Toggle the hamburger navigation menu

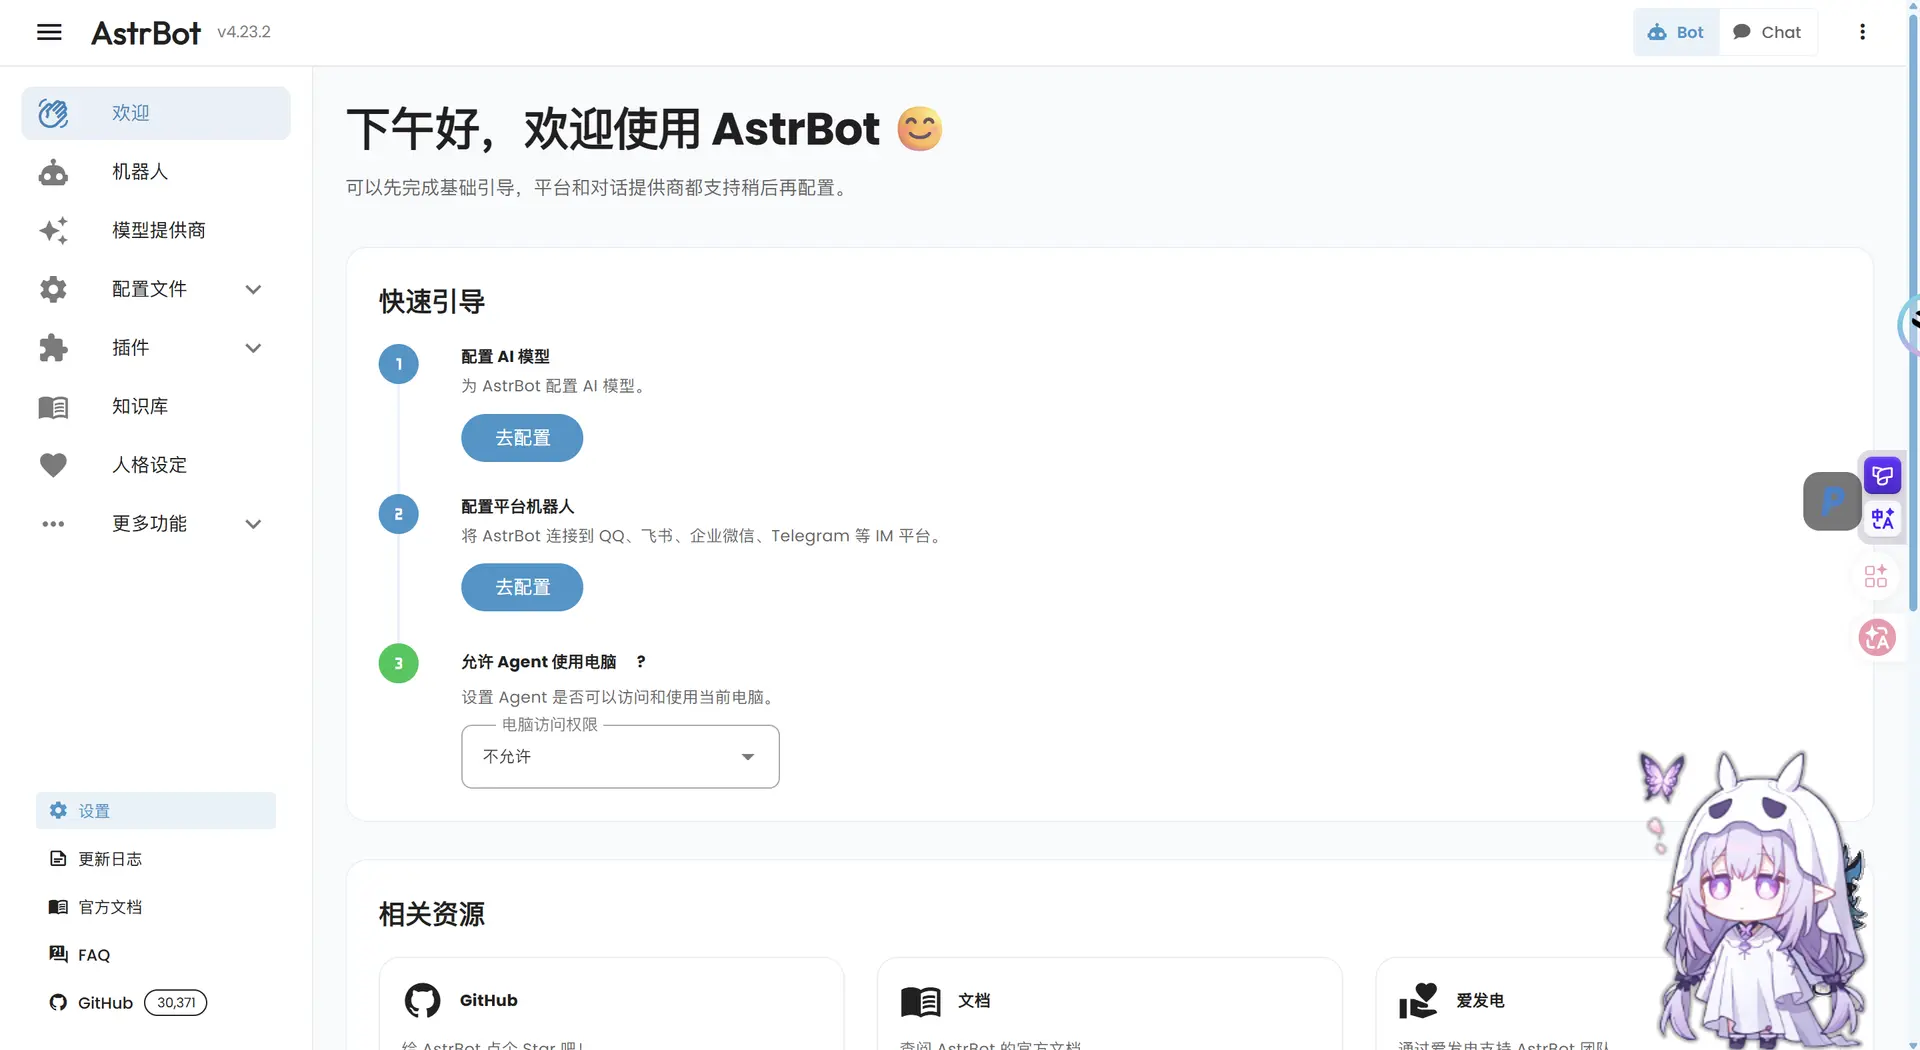[x=49, y=32]
